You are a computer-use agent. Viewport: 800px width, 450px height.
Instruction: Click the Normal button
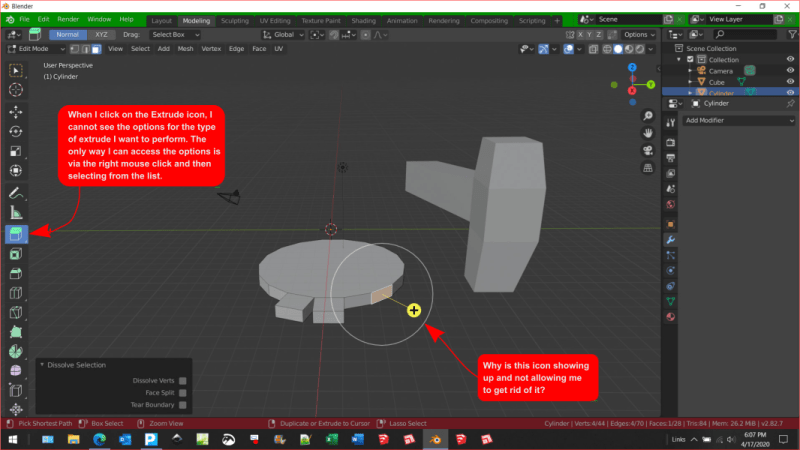pos(67,35)
